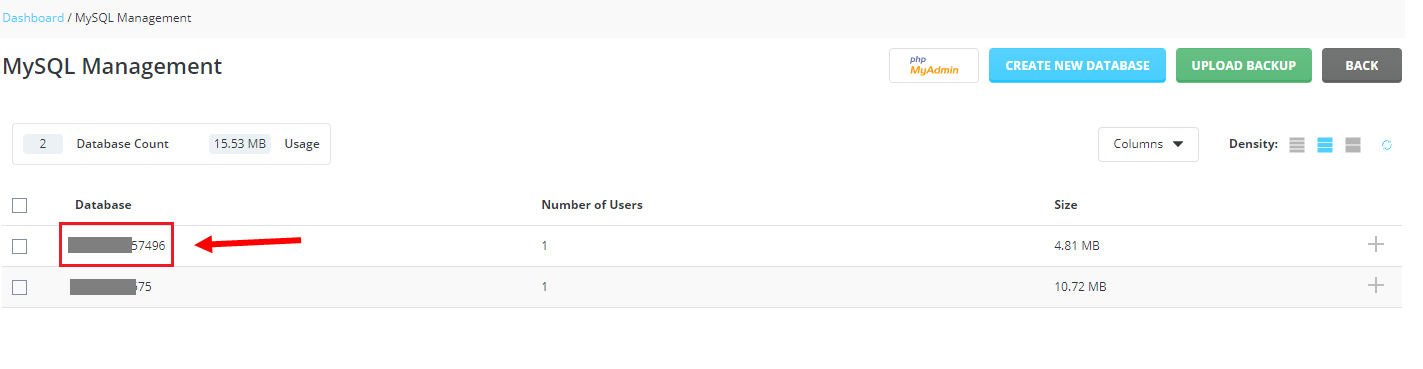The width and height of the screenshot is (1423, 369).
Task: Open the database name ending in 57496
Action: pyautogui.click(x=117, y=245)
